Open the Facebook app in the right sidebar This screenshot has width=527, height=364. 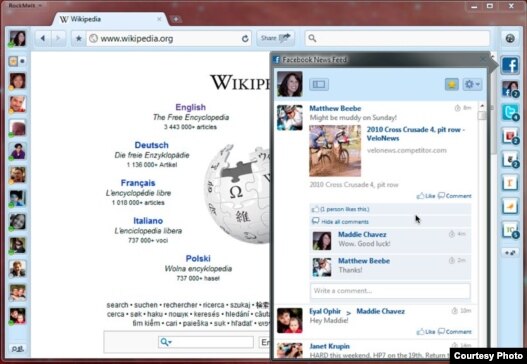pyautogui.click(x=510, y=65)
